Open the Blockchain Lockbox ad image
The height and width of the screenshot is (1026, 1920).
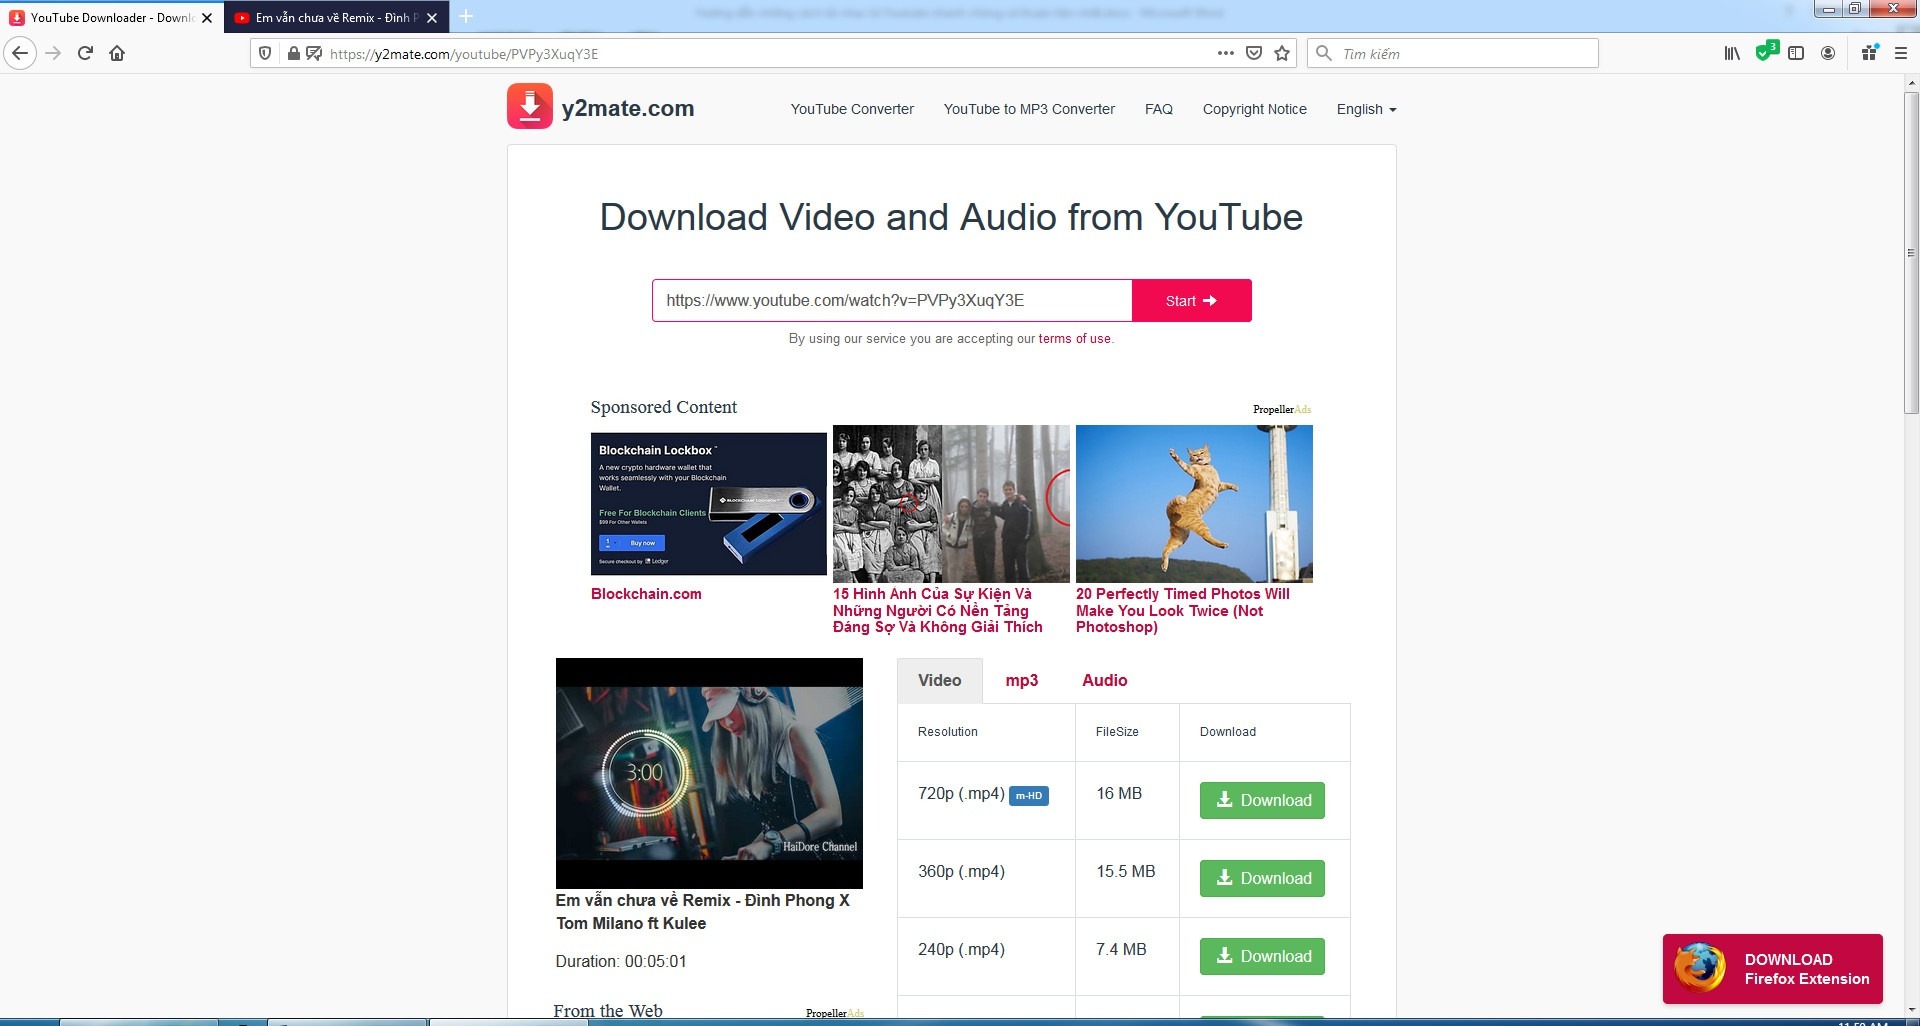708,504
